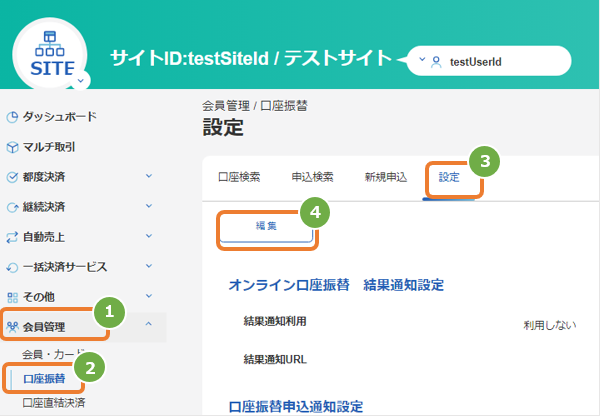Switch to the 口座検索 tab
Screen dimensions: 600x418
point(239,177)
